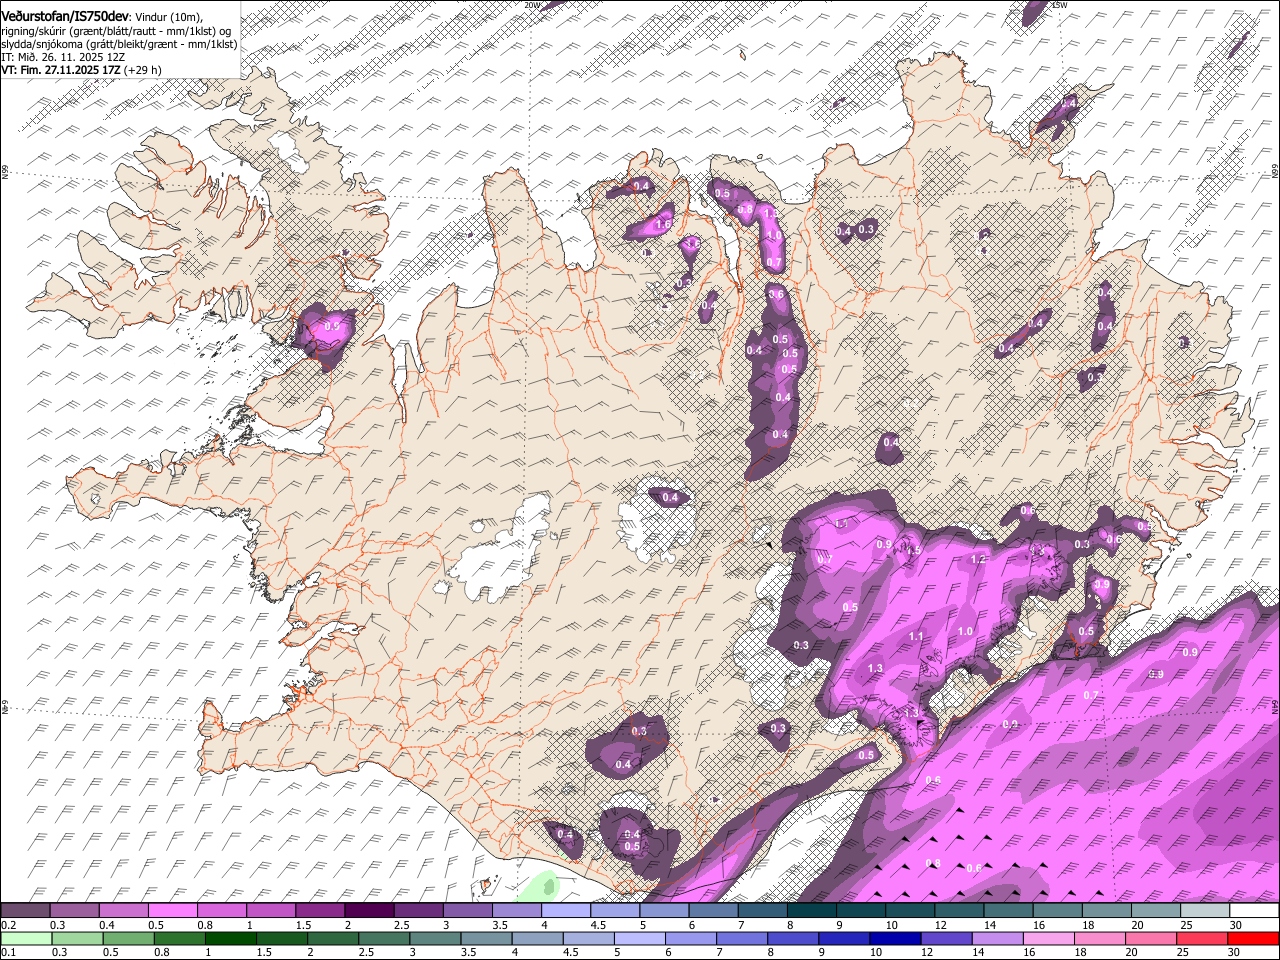Click the upper scale swatch between 0.3 and 0.4
Viewport: 1280px width, 960px height.
coord(74,911)
